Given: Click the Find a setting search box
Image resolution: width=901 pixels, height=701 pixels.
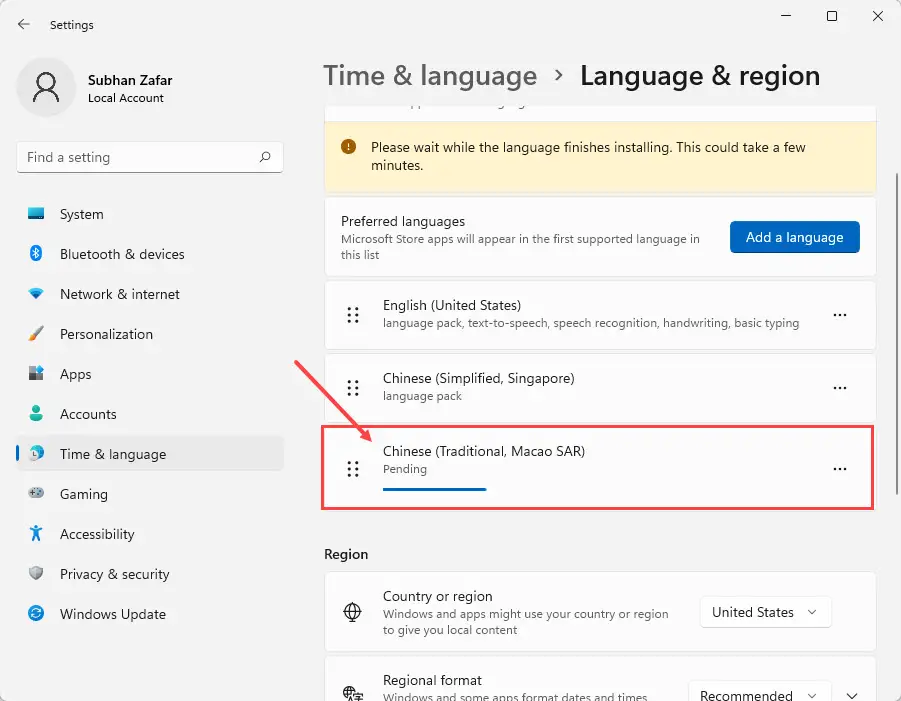Looking at the screenshot, I should point(150,157).
